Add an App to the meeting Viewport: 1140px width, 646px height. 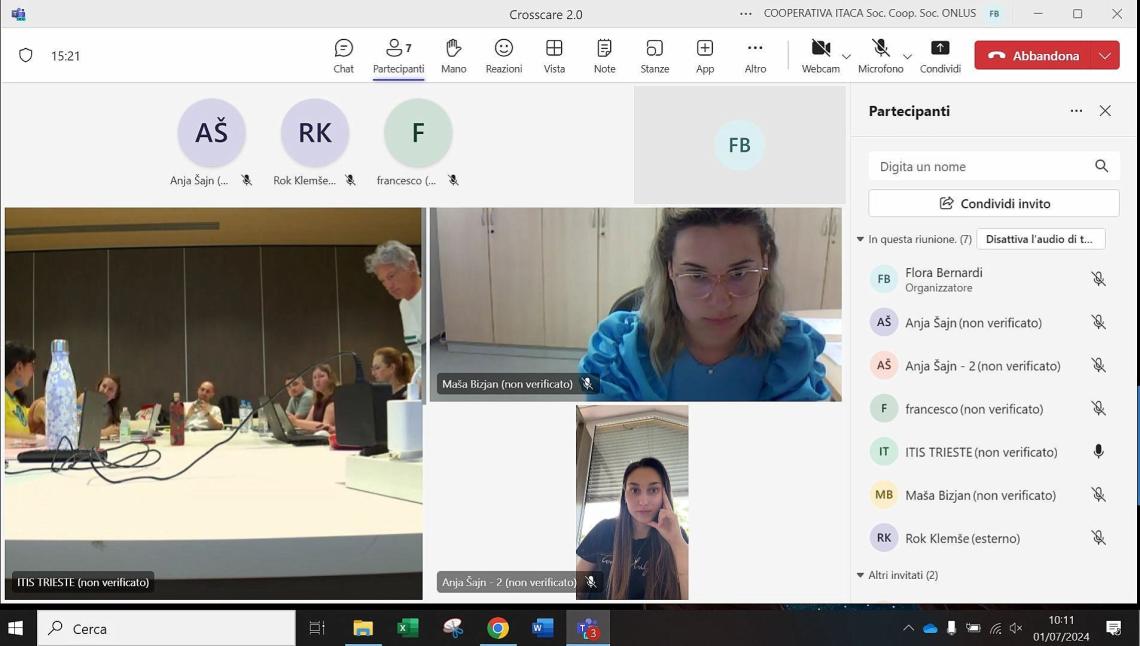tap(705, 56)
